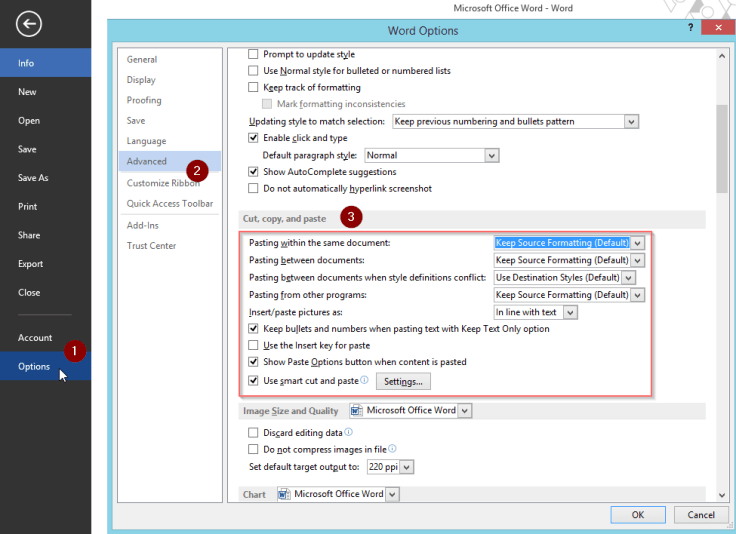Check Use Normal style for bulleted lists
Viewport: 736px width, 534px height.
tap(253, 70)
